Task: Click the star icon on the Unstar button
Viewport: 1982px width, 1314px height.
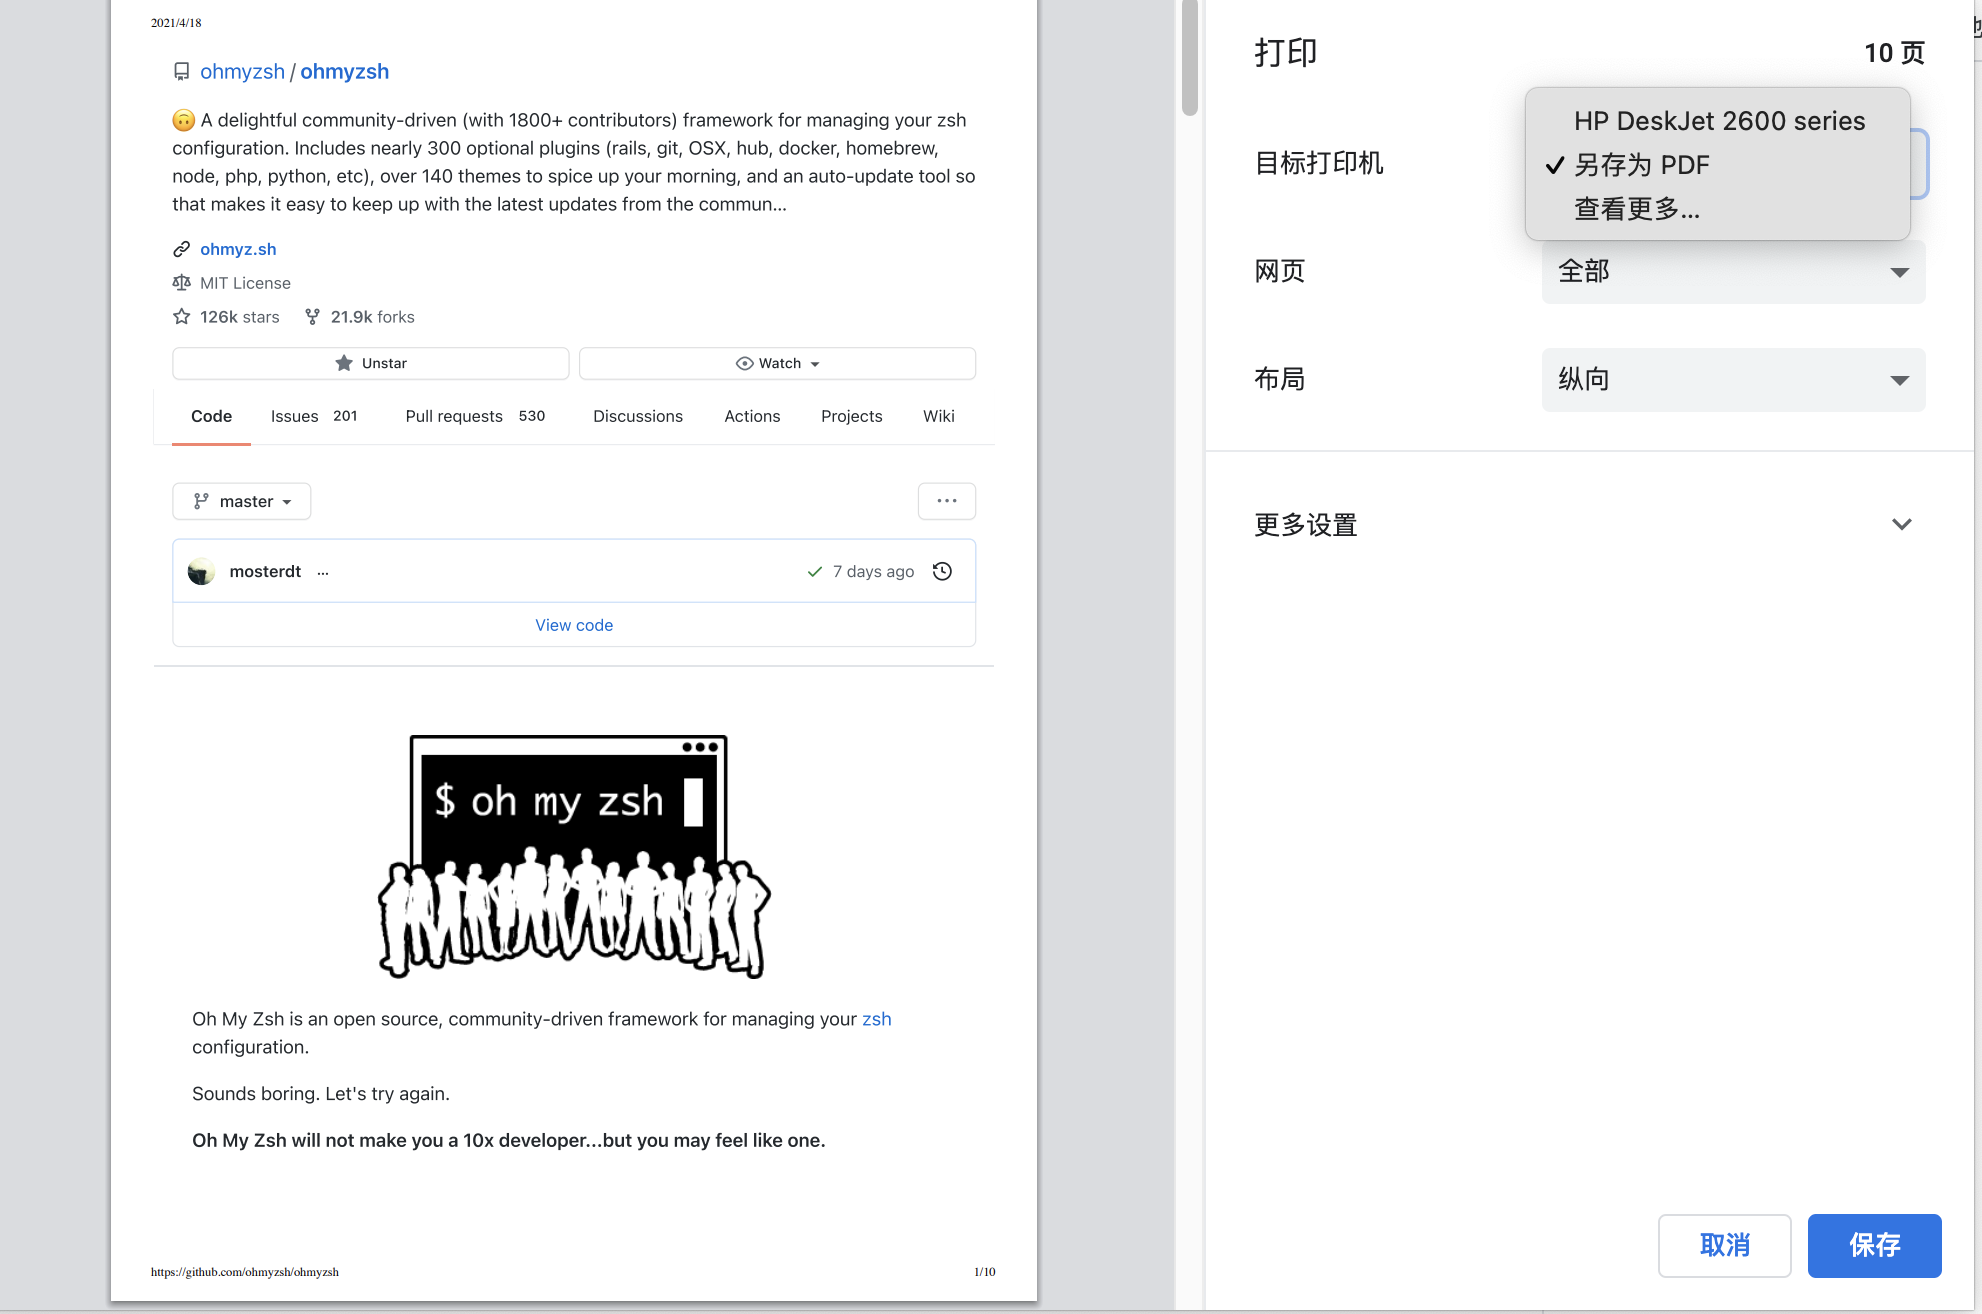Action: (x=344, y=363)
